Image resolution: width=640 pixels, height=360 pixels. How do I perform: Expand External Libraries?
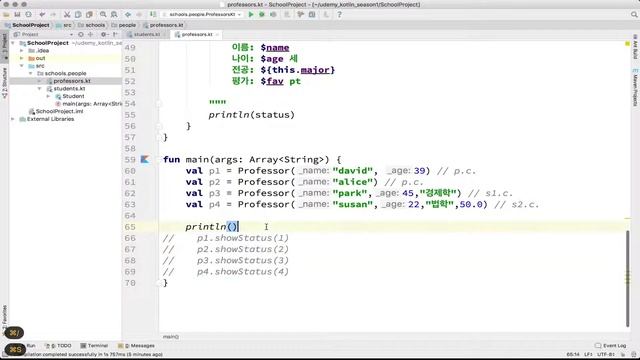click(13, 119)
